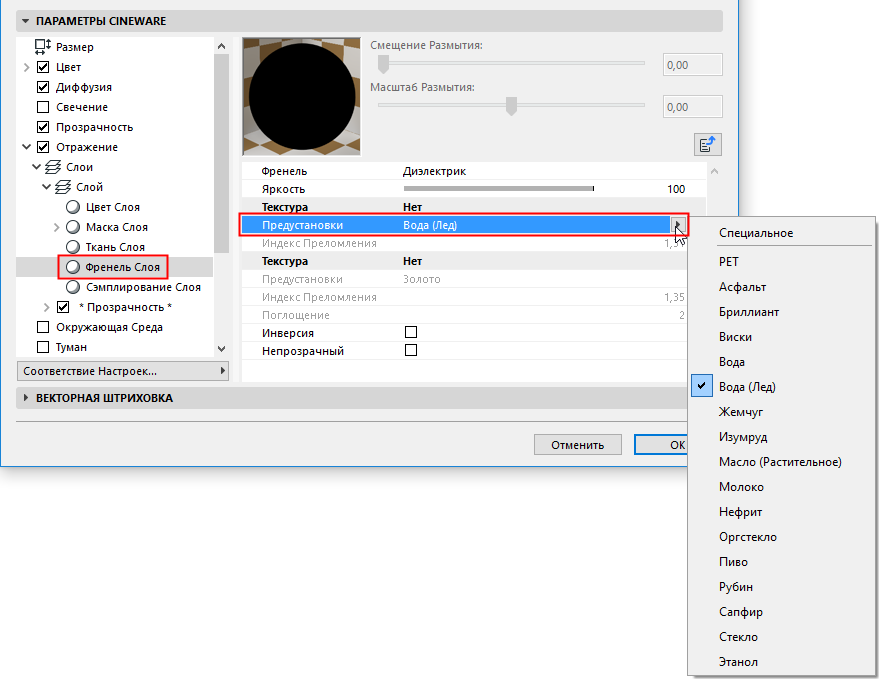Image resolution: width=879 pixels, height=679 pixels.
Task: Click the Слой layer icon
Action: click(63, 187)
